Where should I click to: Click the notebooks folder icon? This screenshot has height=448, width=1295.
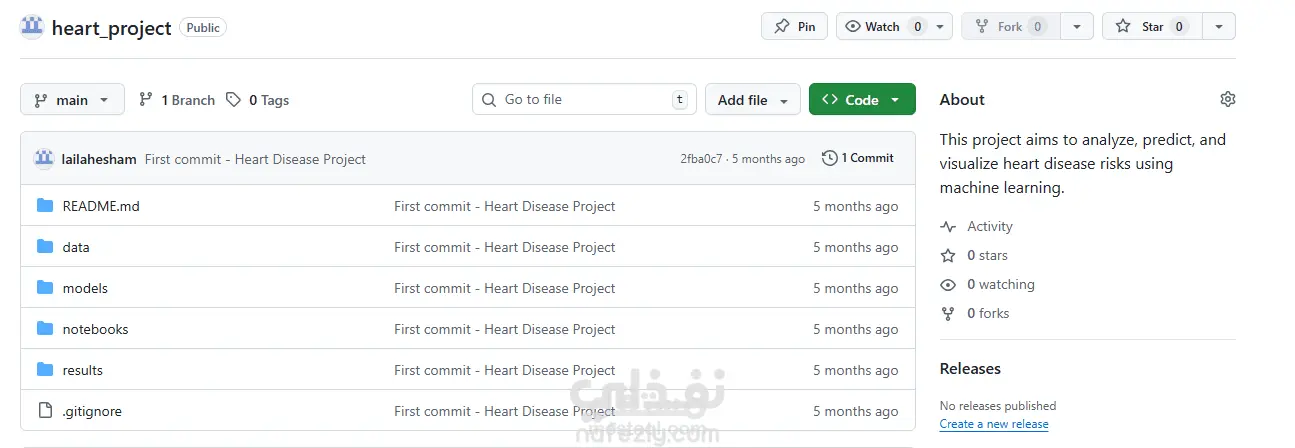44,329
